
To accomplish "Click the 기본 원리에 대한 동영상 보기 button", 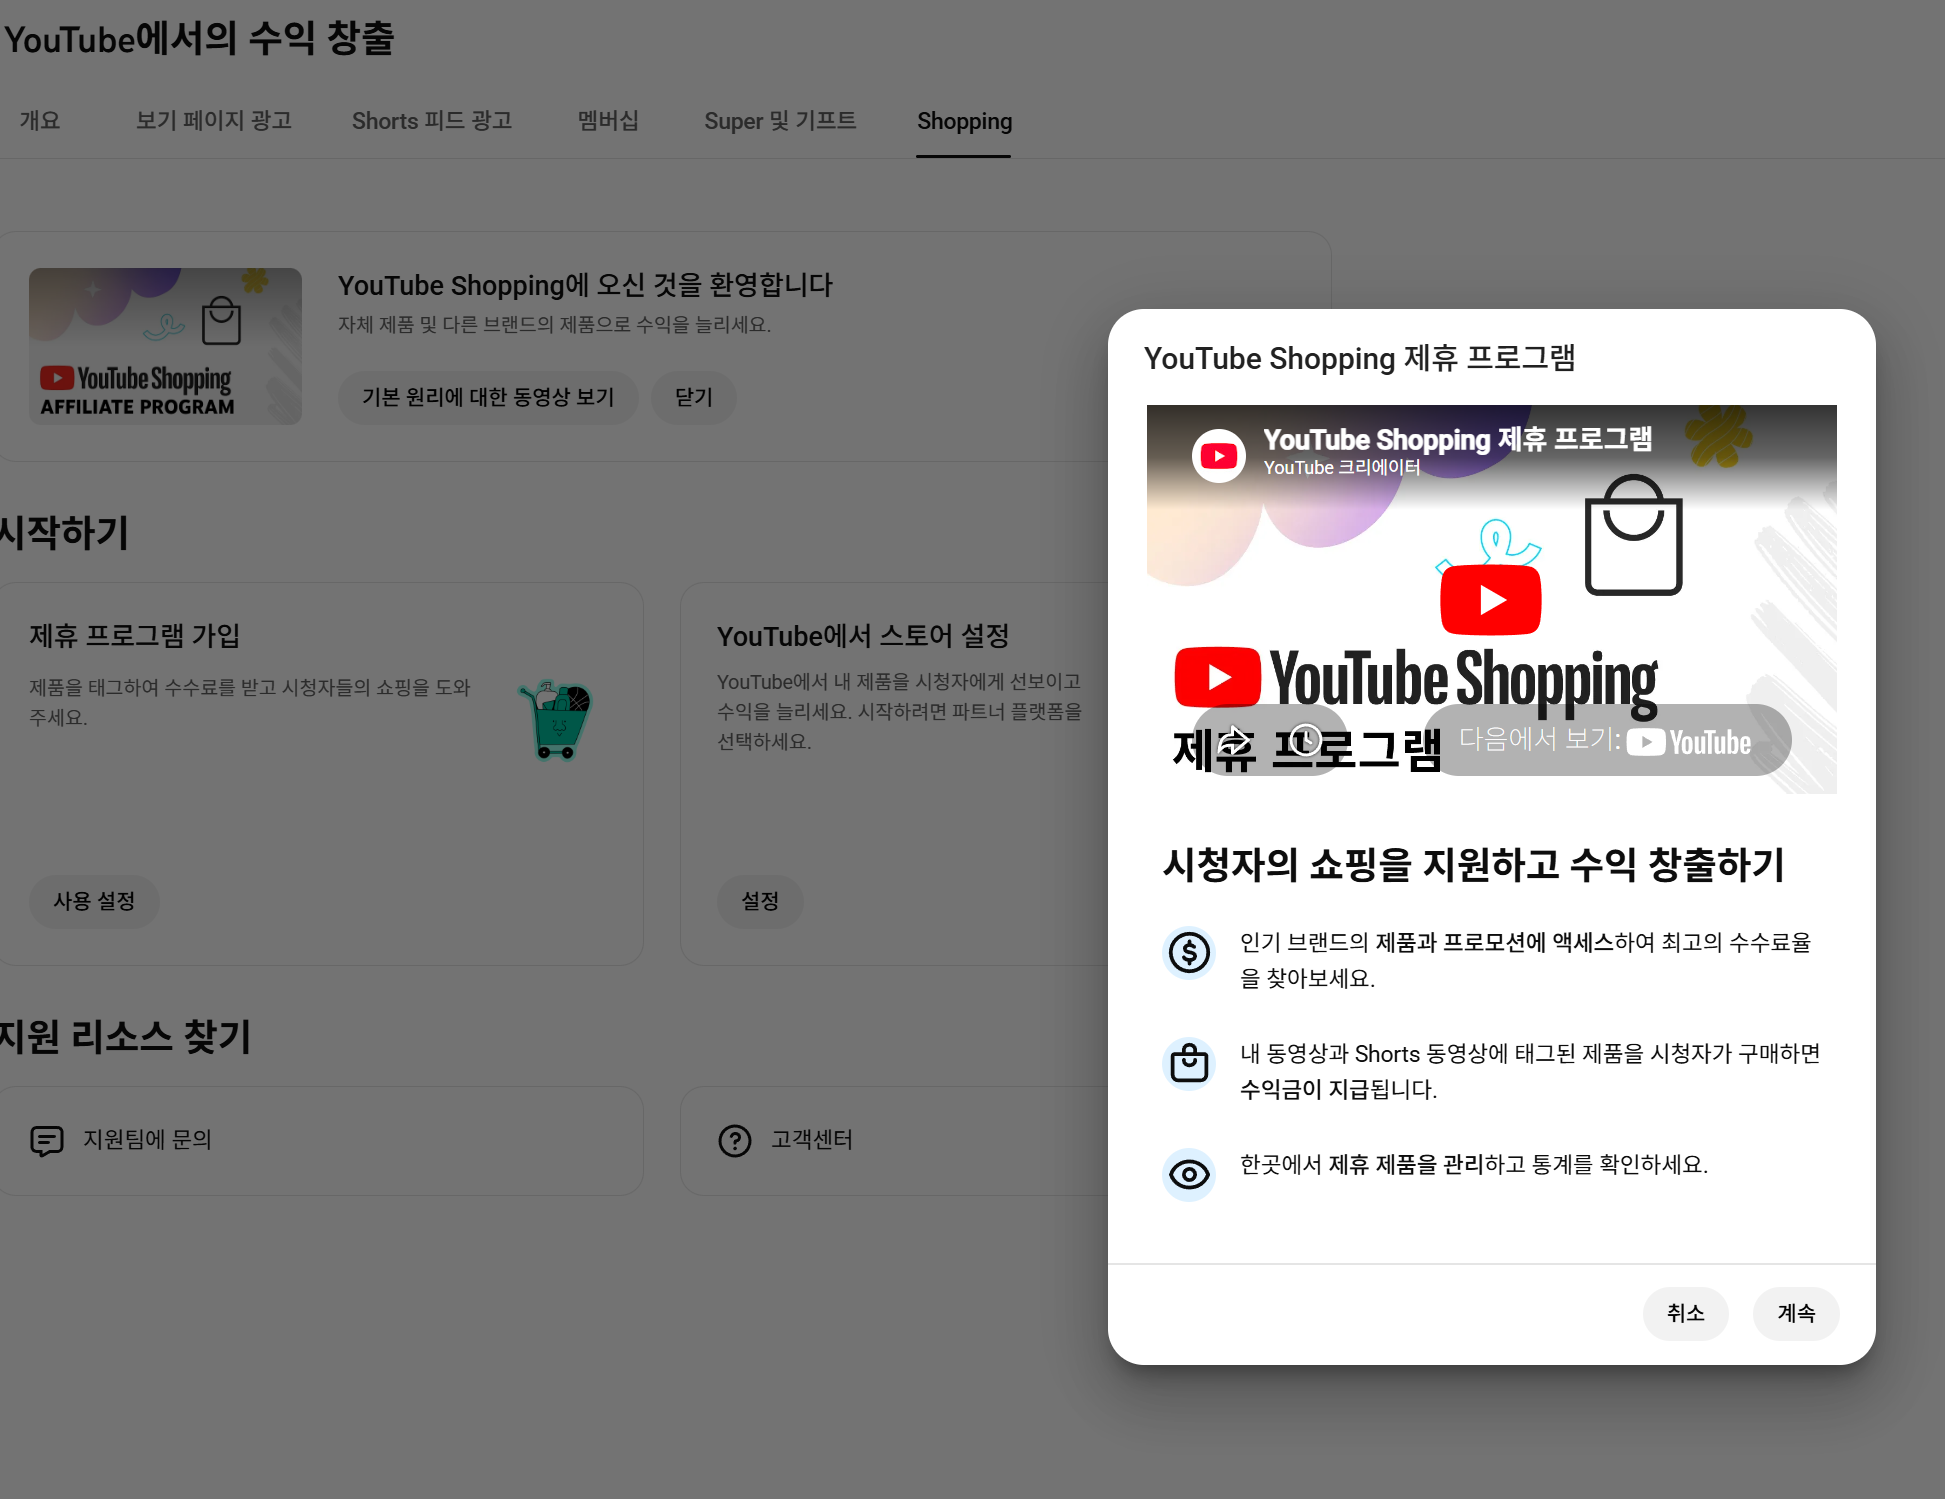I will click(487, 397).
